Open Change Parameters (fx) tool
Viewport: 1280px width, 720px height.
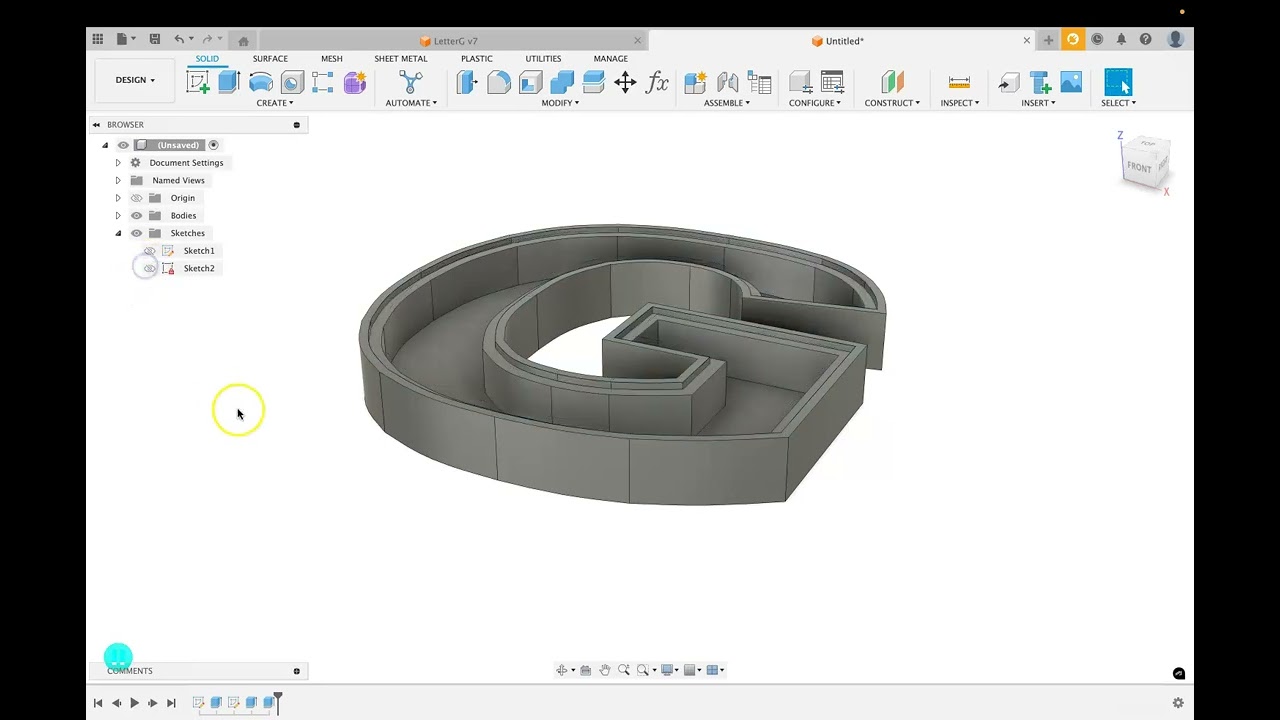click(x=657, y=82)
